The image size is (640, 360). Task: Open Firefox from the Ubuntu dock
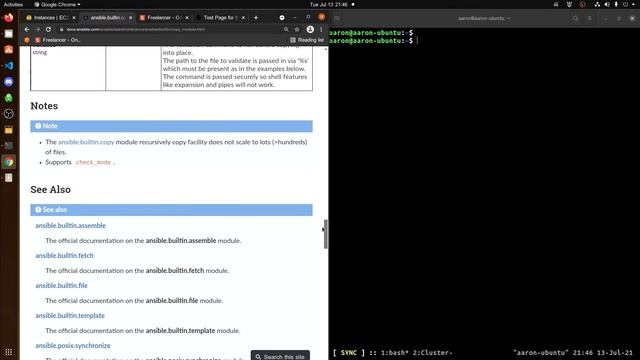pyautogui.click(x=9, y=18)
